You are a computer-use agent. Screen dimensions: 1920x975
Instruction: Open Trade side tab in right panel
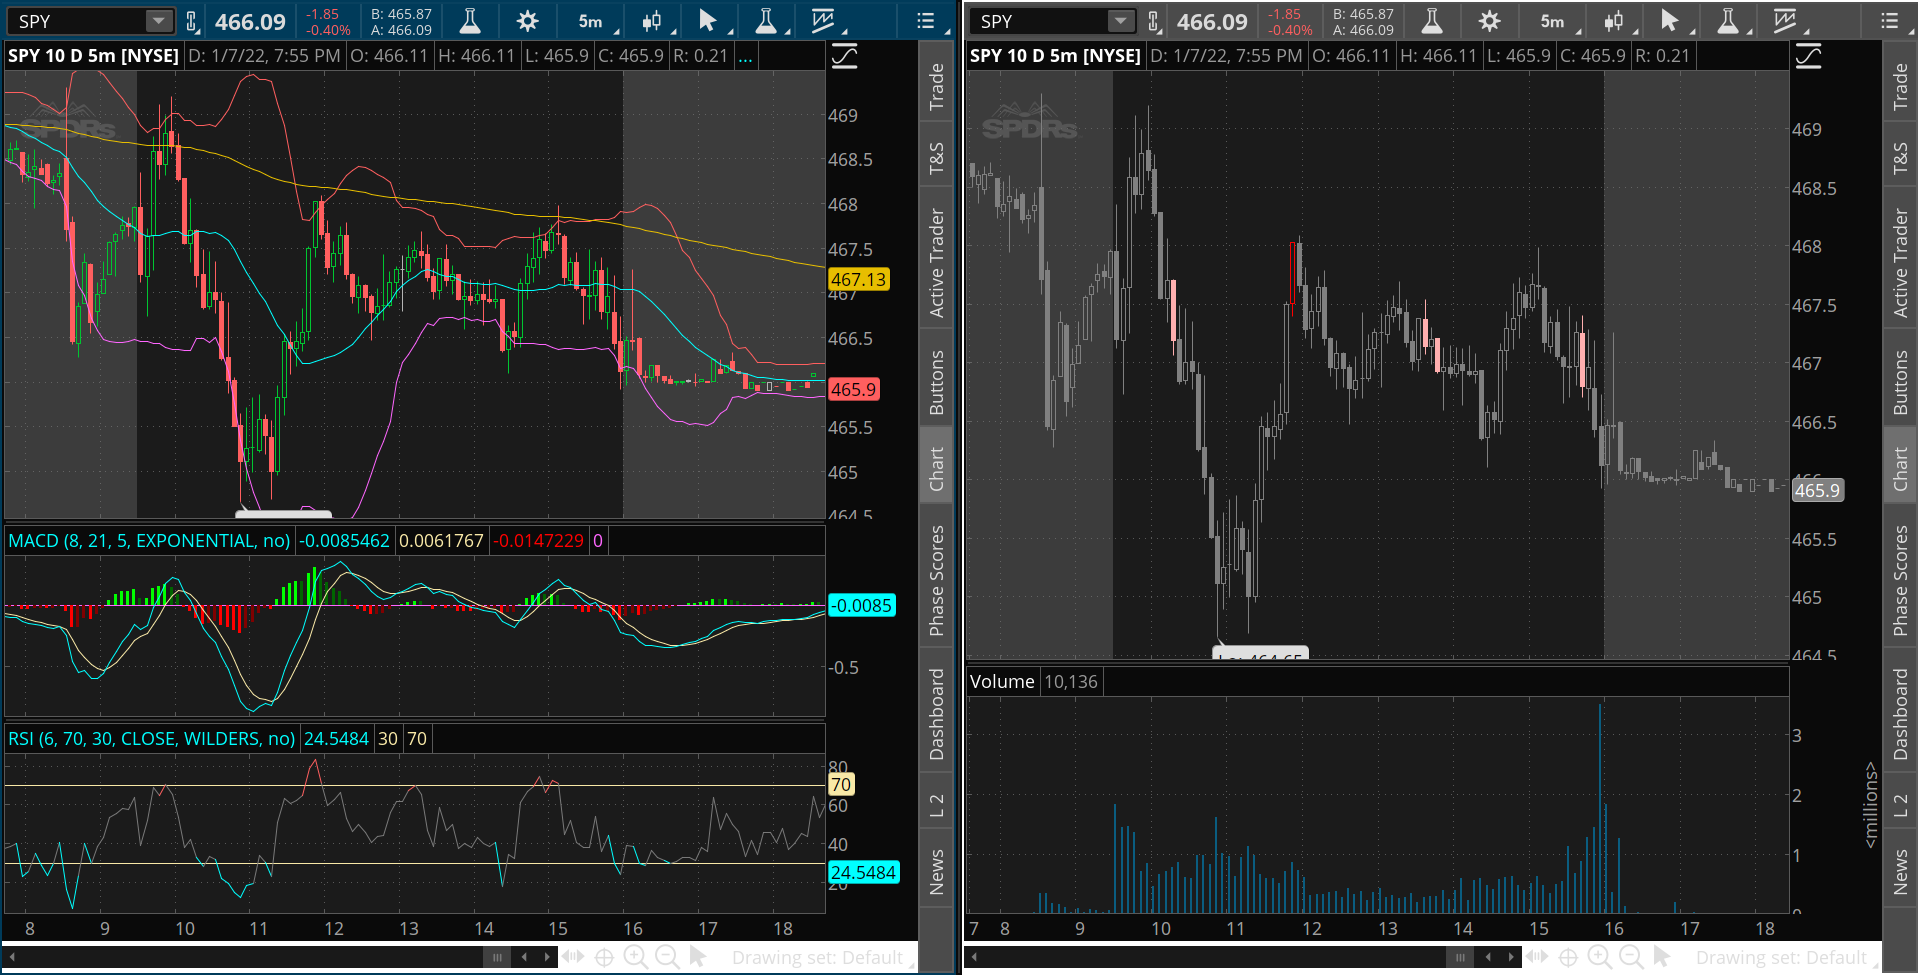click(x=1901, y=86)
